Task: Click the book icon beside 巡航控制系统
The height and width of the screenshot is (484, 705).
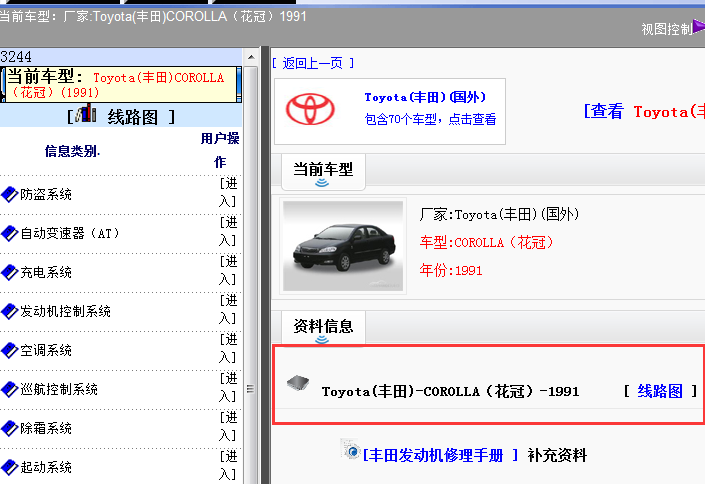Action: pos(9,389)
